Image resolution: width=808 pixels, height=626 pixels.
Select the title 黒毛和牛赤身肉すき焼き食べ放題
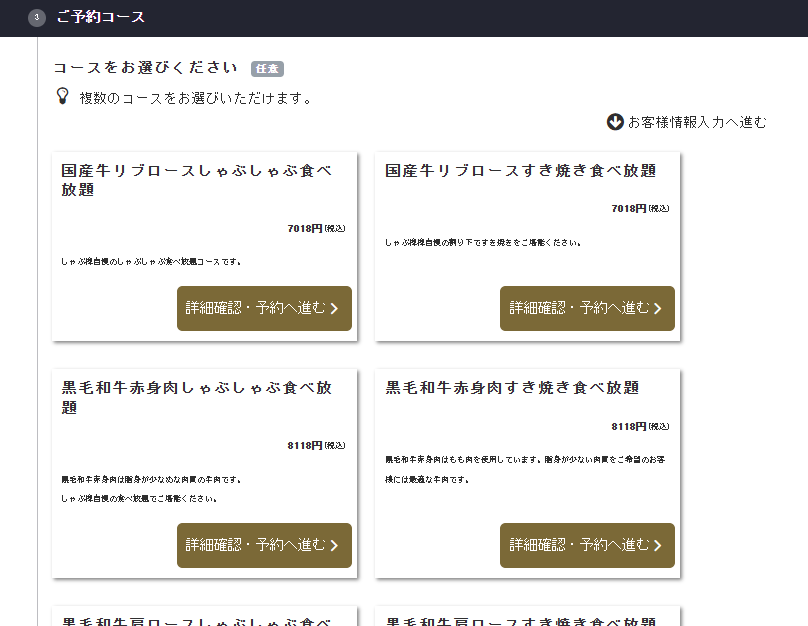(x=512, y=387)
